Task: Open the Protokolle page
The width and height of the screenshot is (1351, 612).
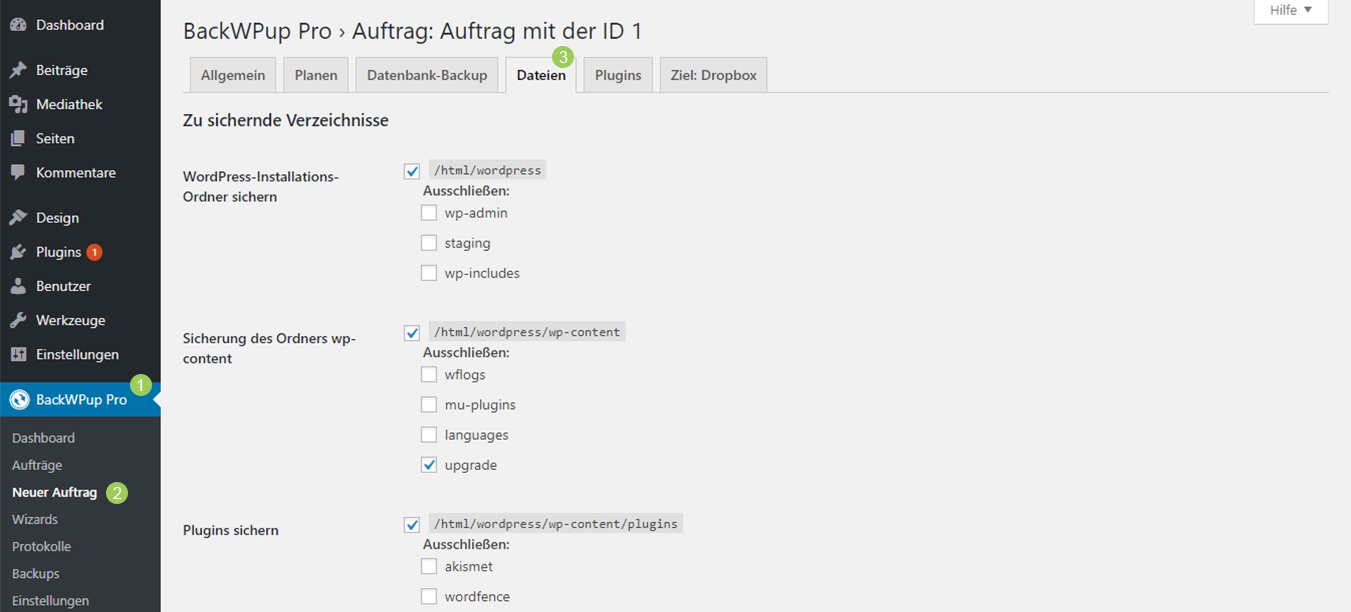Action: 41,546
